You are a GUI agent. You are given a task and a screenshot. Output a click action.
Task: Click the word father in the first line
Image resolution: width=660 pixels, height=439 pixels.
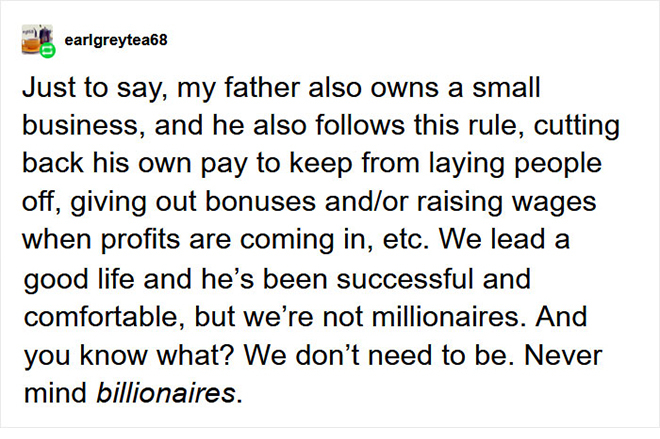(x=262, y=87)
